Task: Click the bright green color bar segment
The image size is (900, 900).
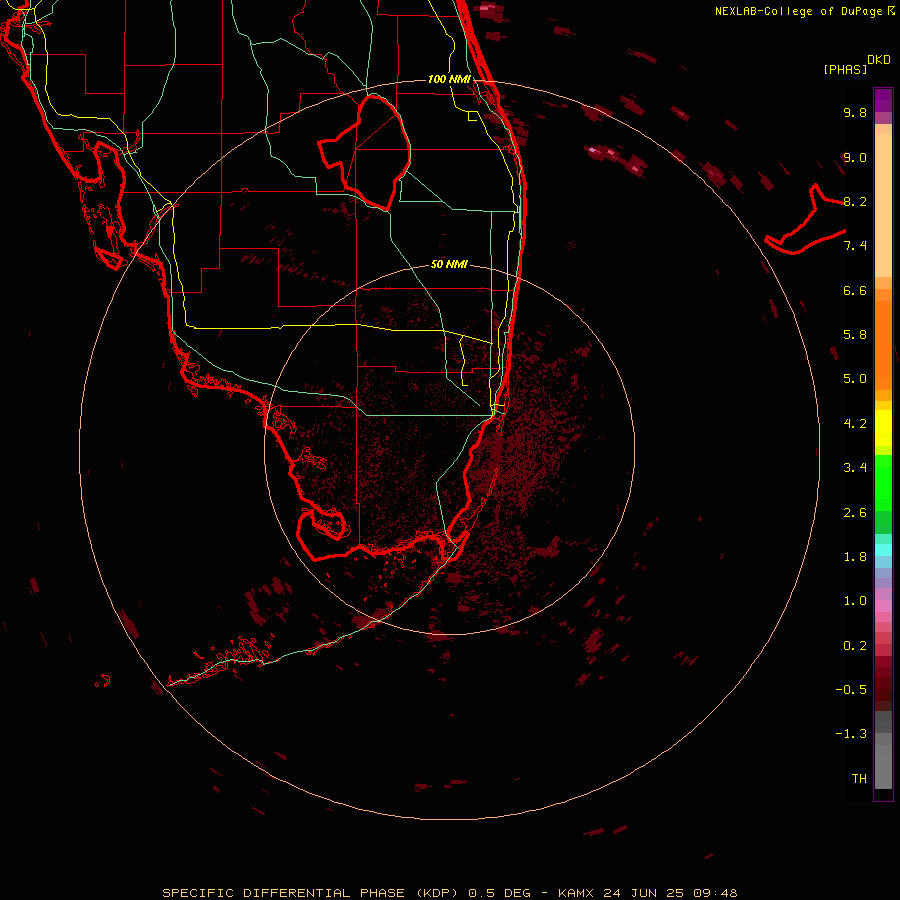Action: tap(883, 483)
